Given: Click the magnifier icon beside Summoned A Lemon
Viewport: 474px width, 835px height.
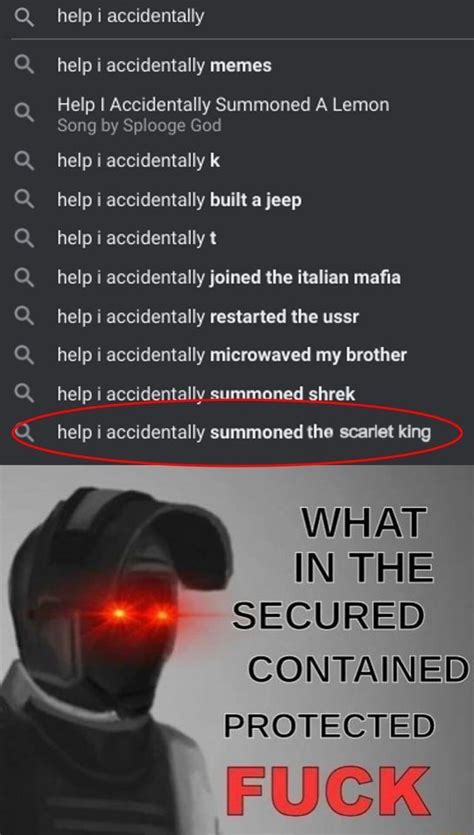Looking at the screenshot, I should point(24,114).
